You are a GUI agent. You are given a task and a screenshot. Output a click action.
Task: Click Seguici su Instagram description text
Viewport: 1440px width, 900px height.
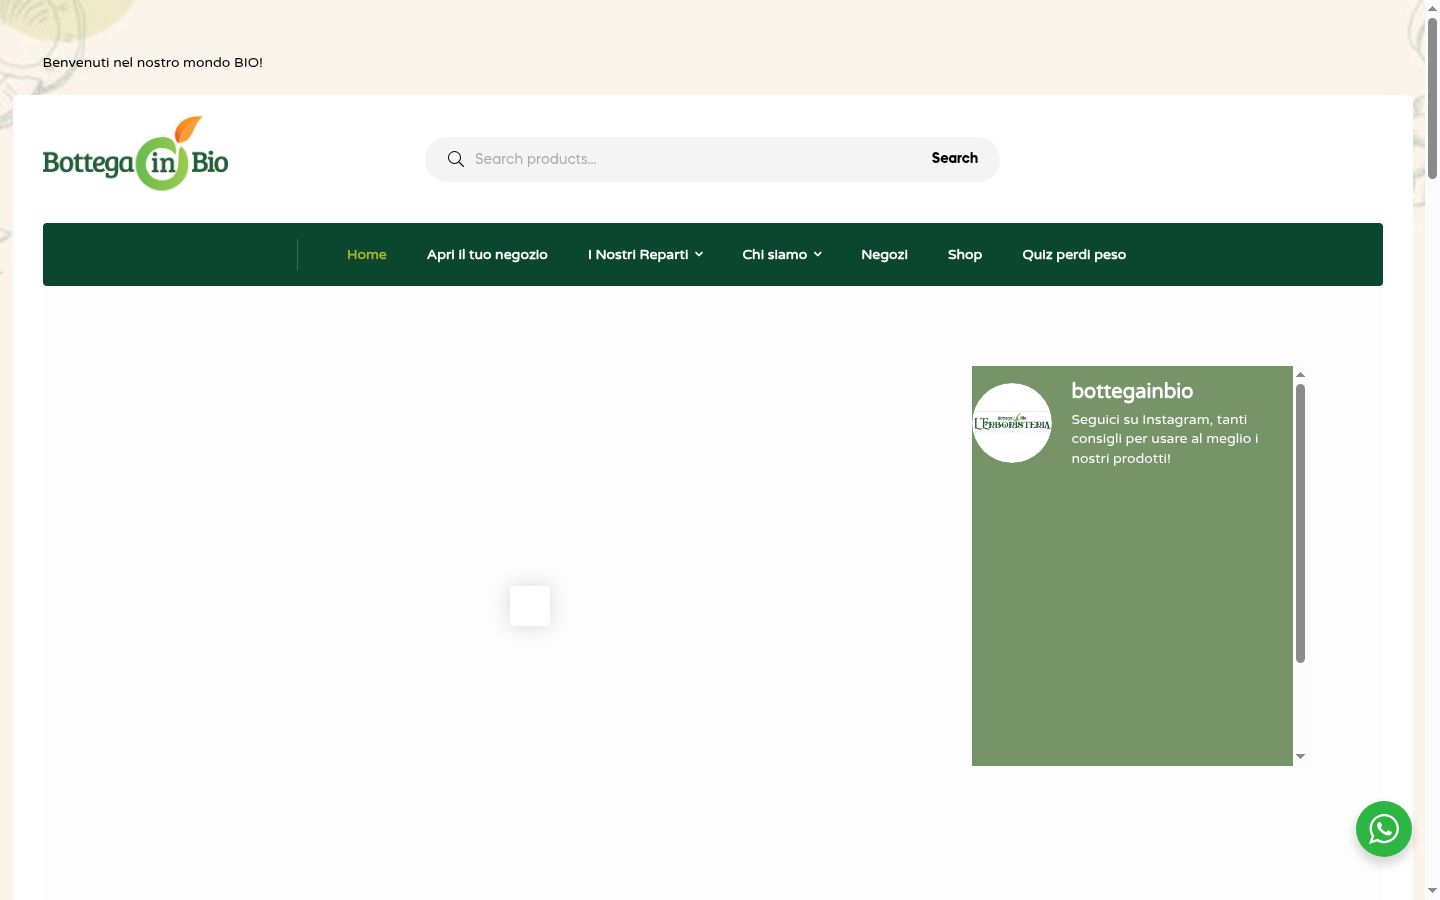click(x=1165, y=439)
